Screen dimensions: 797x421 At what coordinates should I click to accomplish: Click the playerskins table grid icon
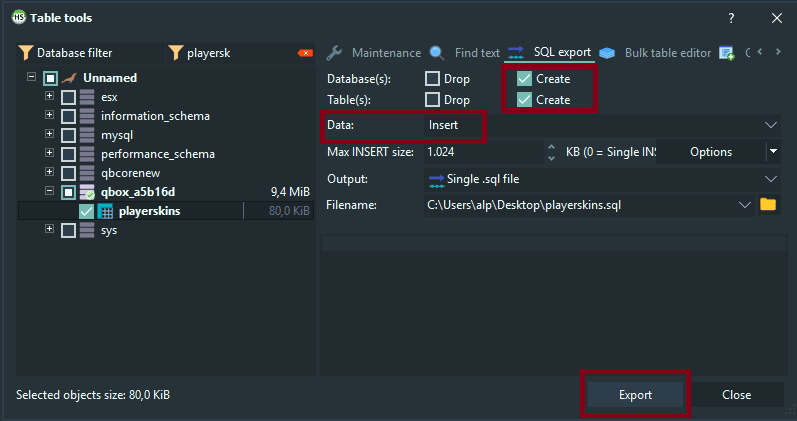(105, 211)
